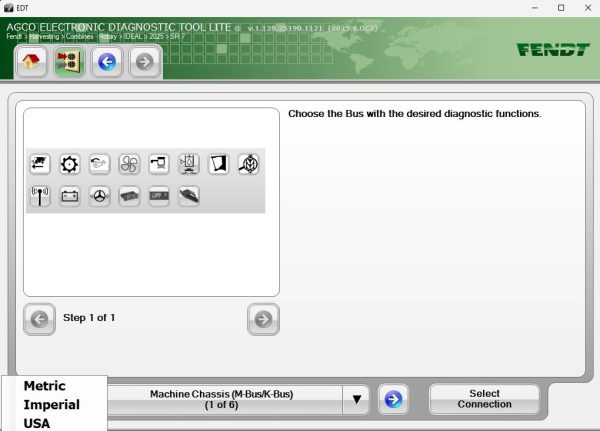The width and height of the screenshot is (600, 431).
Task: Click the 'Step 1 of 1' label
Action: pos(89,318)
